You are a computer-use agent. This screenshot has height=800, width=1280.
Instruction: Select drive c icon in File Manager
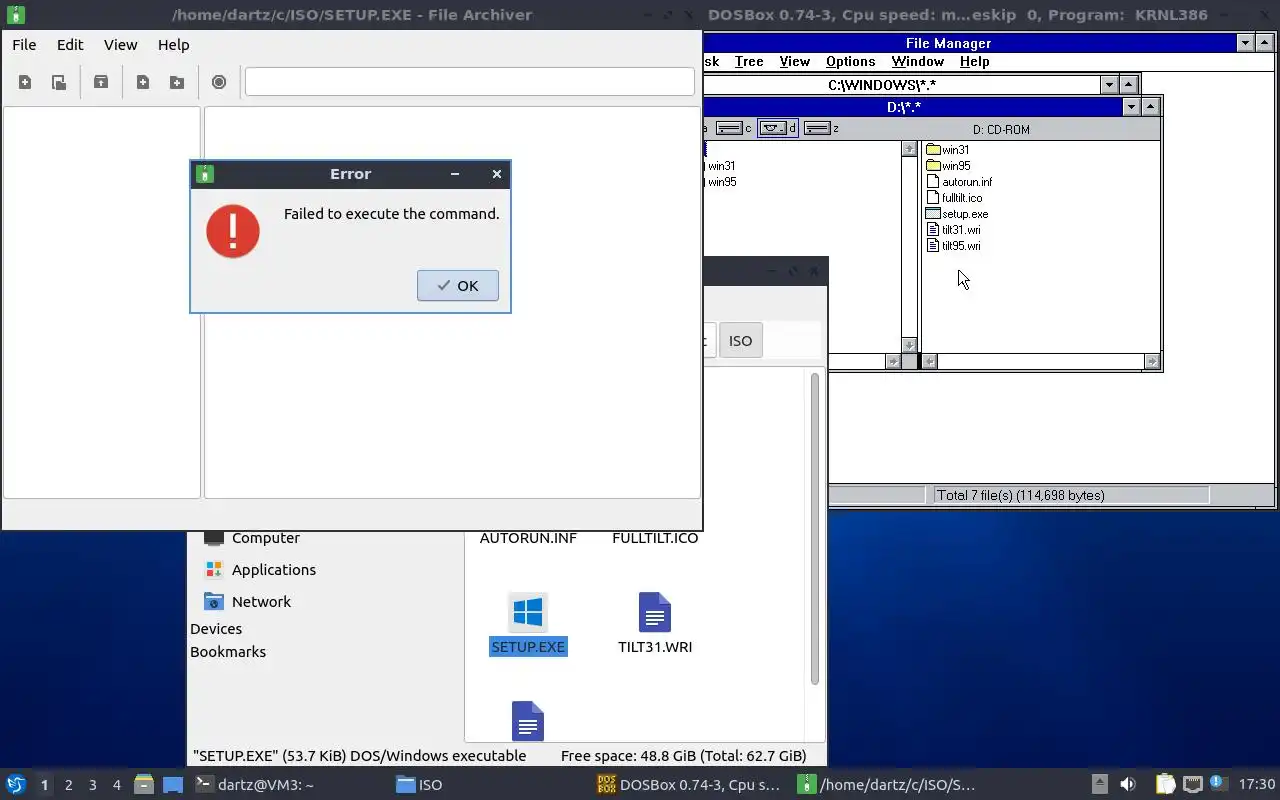(734, 128)
